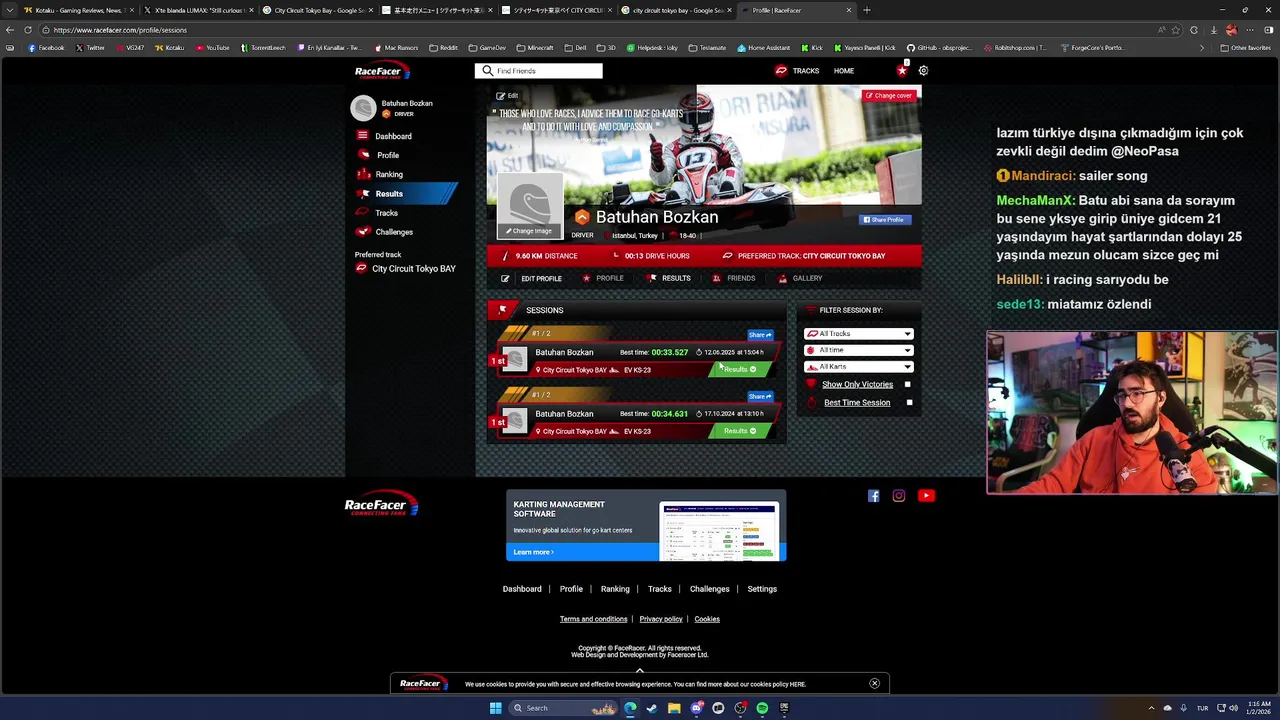Click the RaceFacer logo in header
Viewport: 1280px width, 720px height.
tap(383, 70)
